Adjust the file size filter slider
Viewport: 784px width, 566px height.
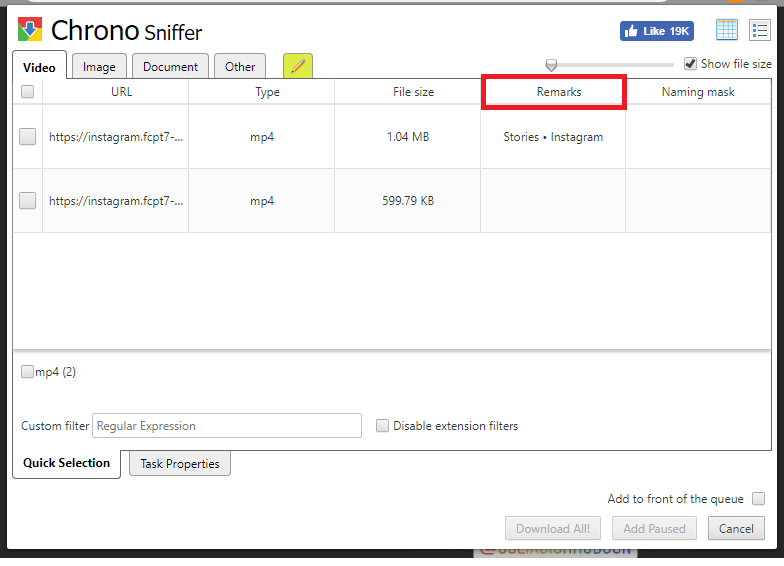pyautogui.click(x=551, y=65)
